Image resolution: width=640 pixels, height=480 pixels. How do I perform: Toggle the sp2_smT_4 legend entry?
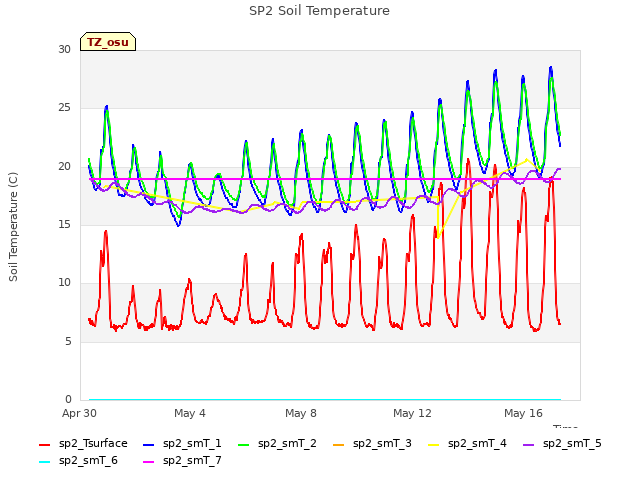467,444
